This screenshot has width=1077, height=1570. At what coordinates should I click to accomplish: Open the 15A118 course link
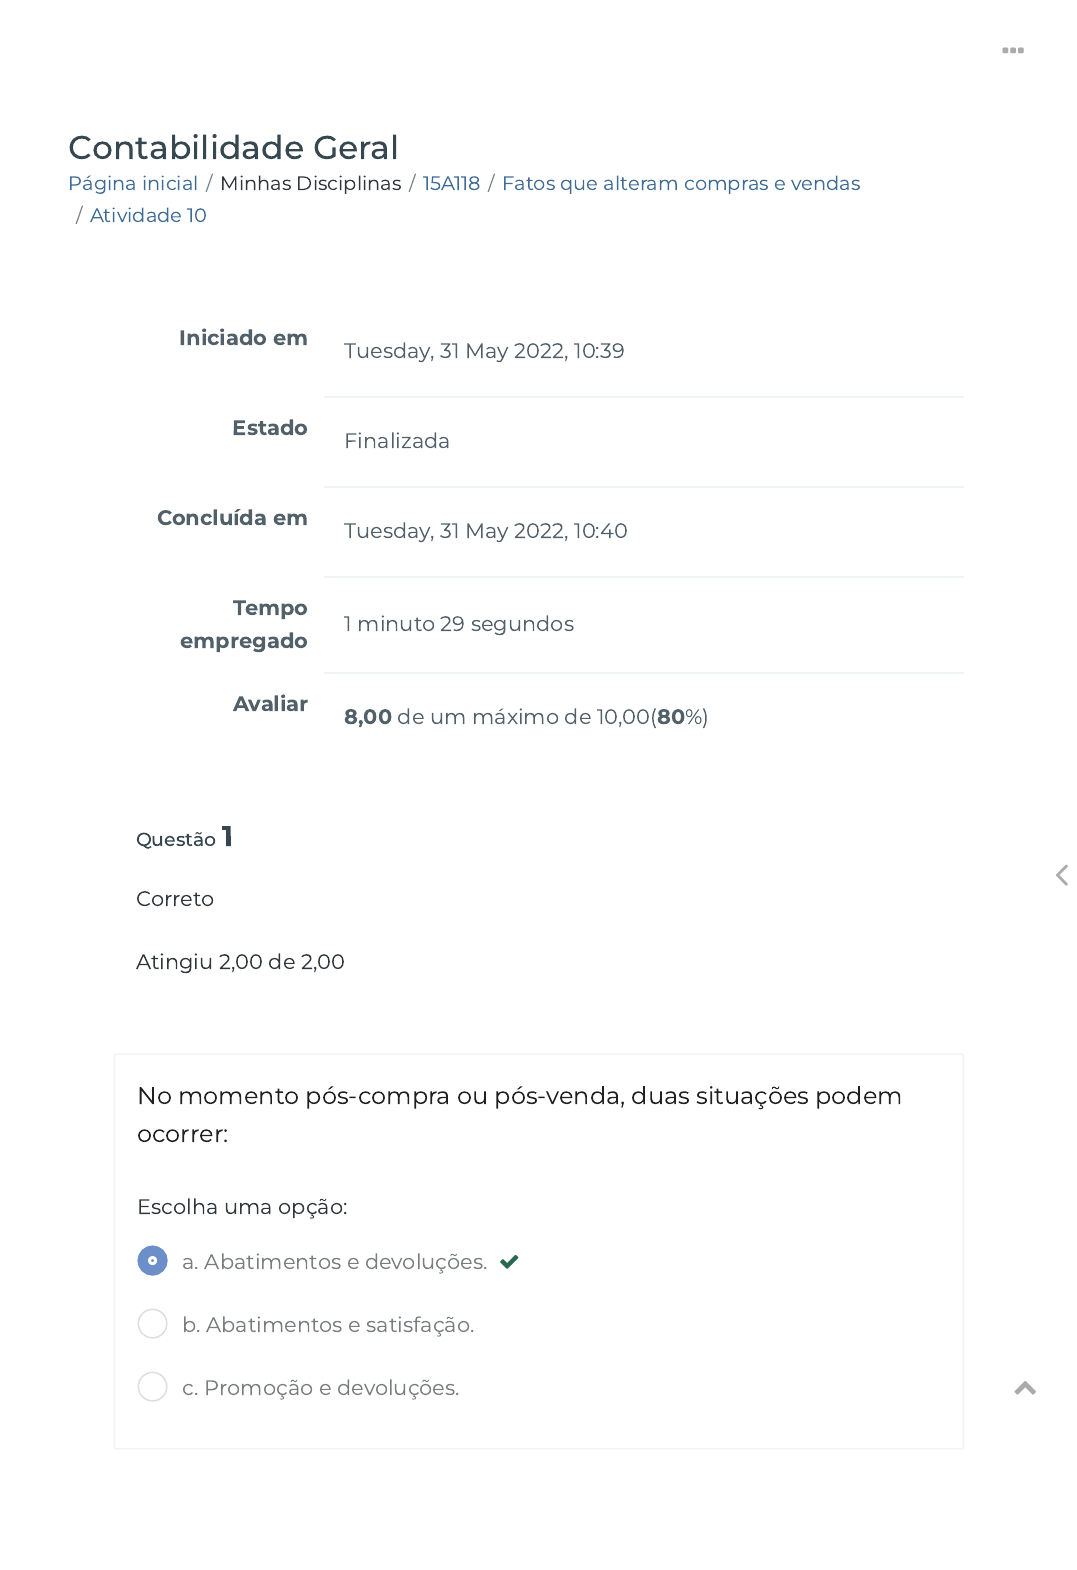[451, 183]
